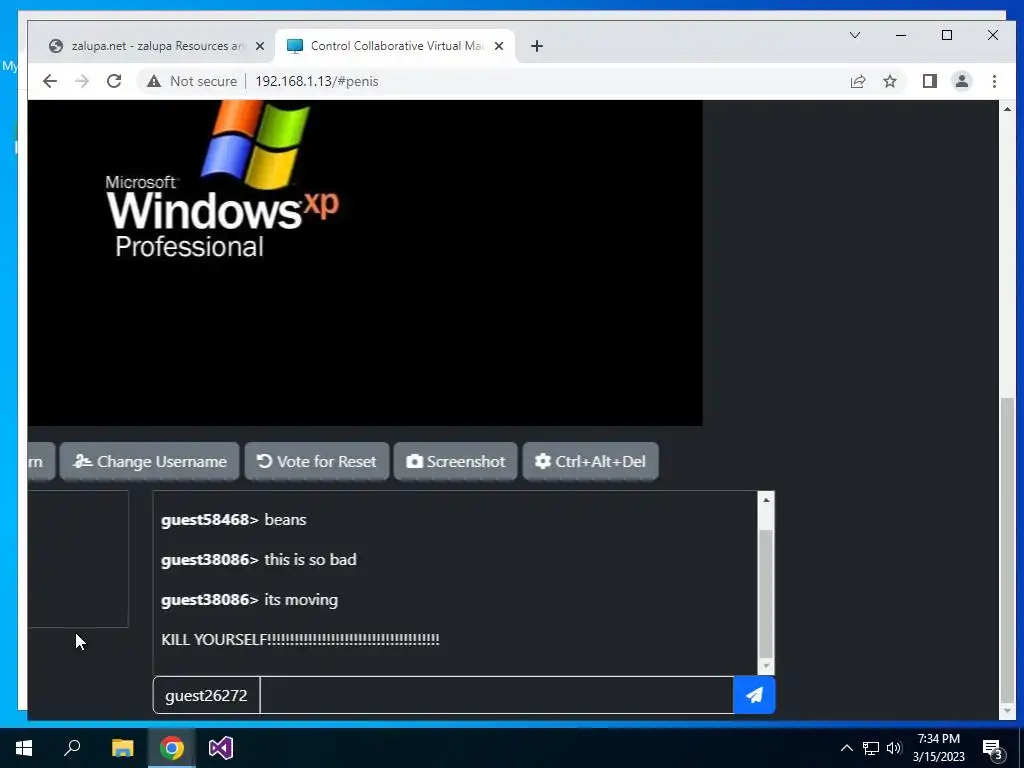Click the share this page icon
The height and width of the screenshot is (768, 1024).
click(857, 81)
